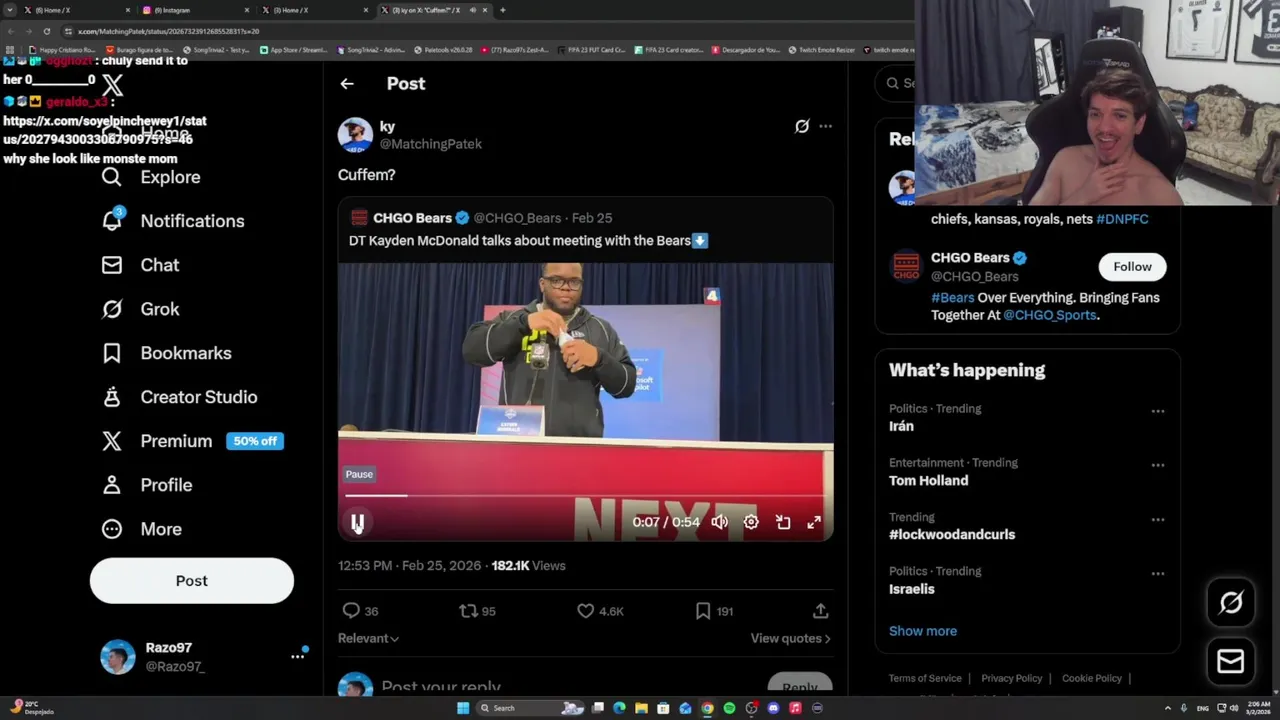
Task: Open the @MatchingPatek handle link
Action: [x=431, y=144]
